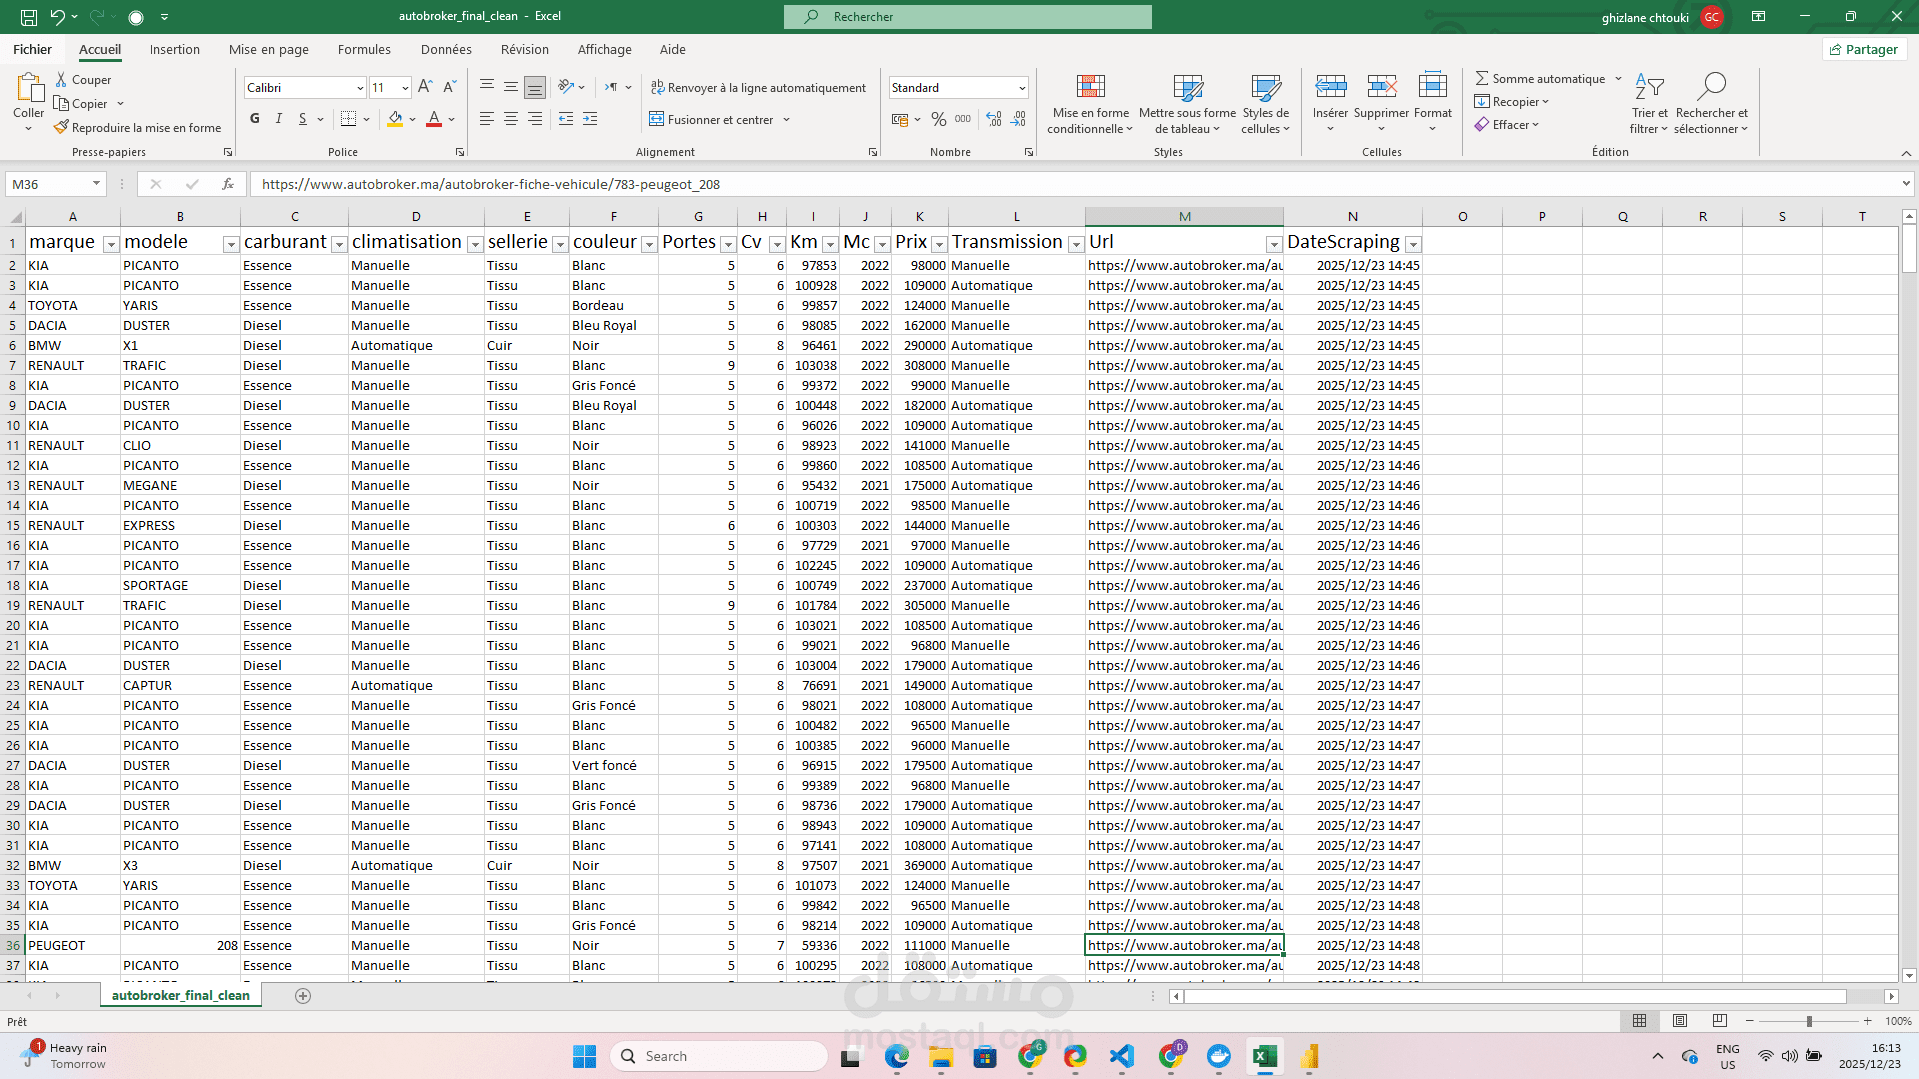Open the marque column filter dropdown
This screenshot has height=1079, width=1919.
coord(111,244)
